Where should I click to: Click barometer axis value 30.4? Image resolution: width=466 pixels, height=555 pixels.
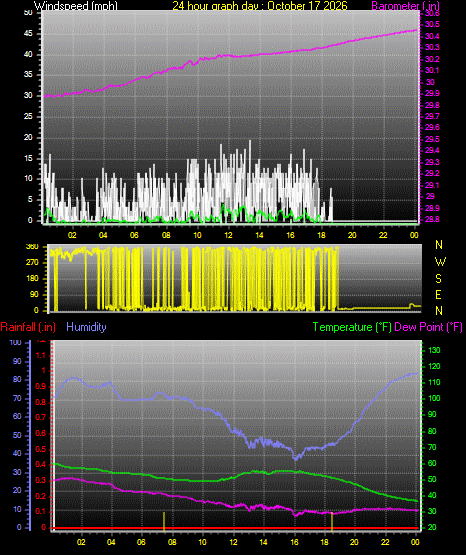[432, 36]
